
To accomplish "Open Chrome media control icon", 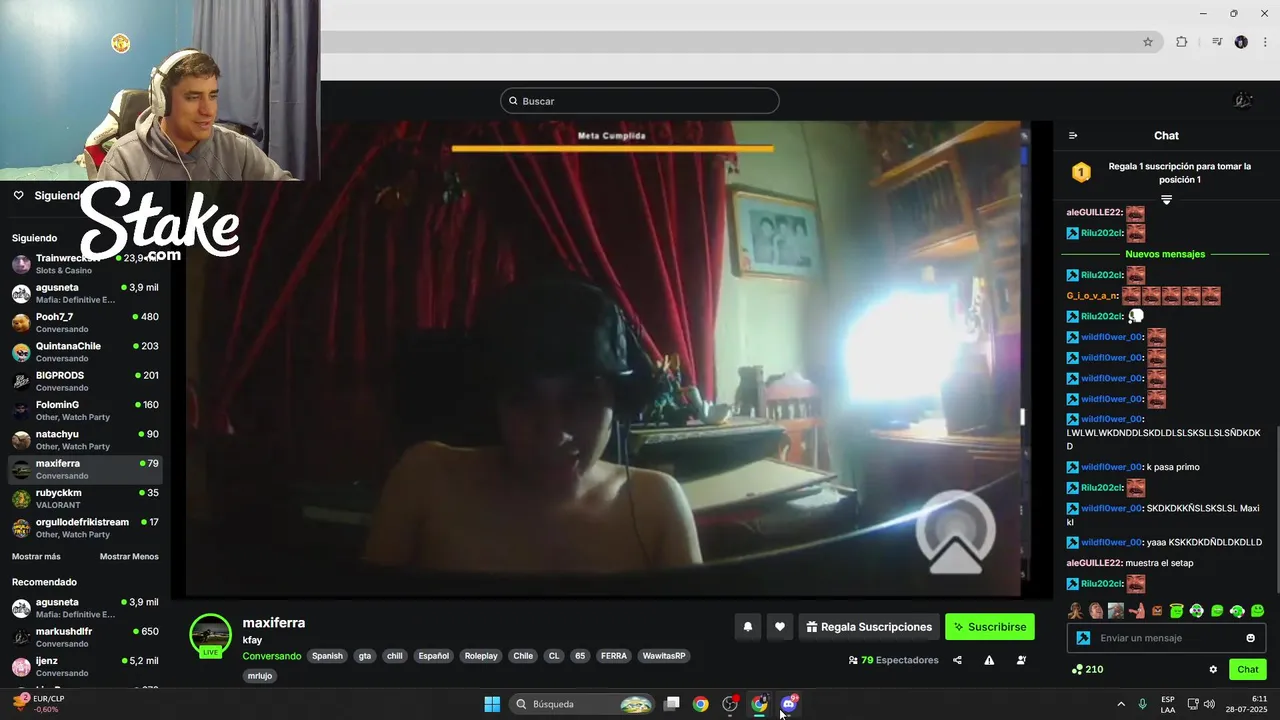I will (1216, 42).
